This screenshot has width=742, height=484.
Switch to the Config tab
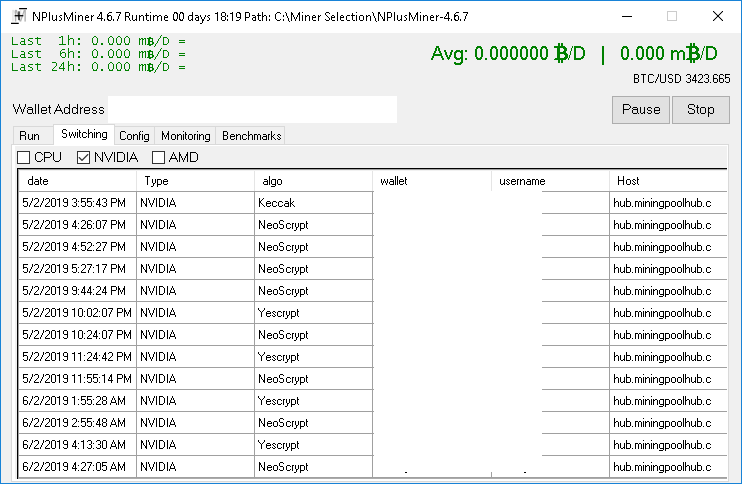point(134,136)
